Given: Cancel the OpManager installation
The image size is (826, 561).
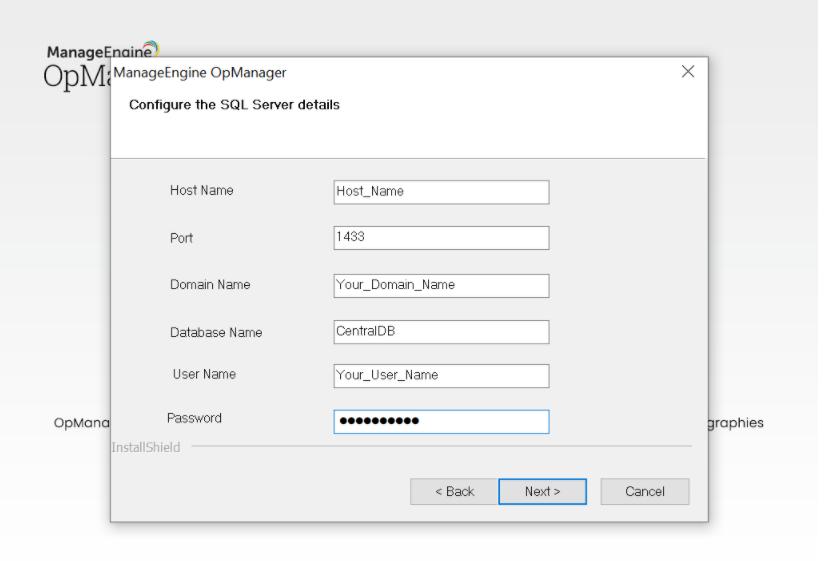Looking at the screenshot, I should point(645,491).
